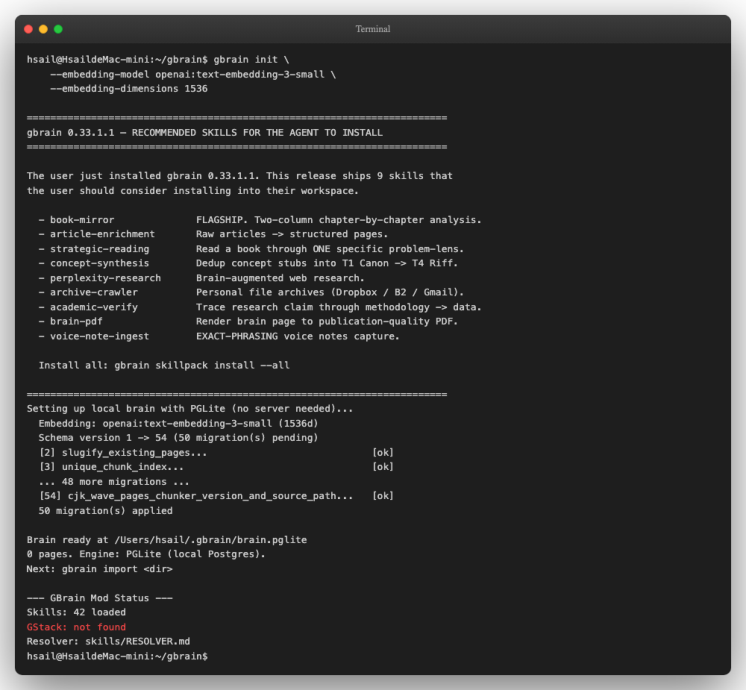Click '50 migration(s) applied' line
746x690 pixels.
[106, 510]
